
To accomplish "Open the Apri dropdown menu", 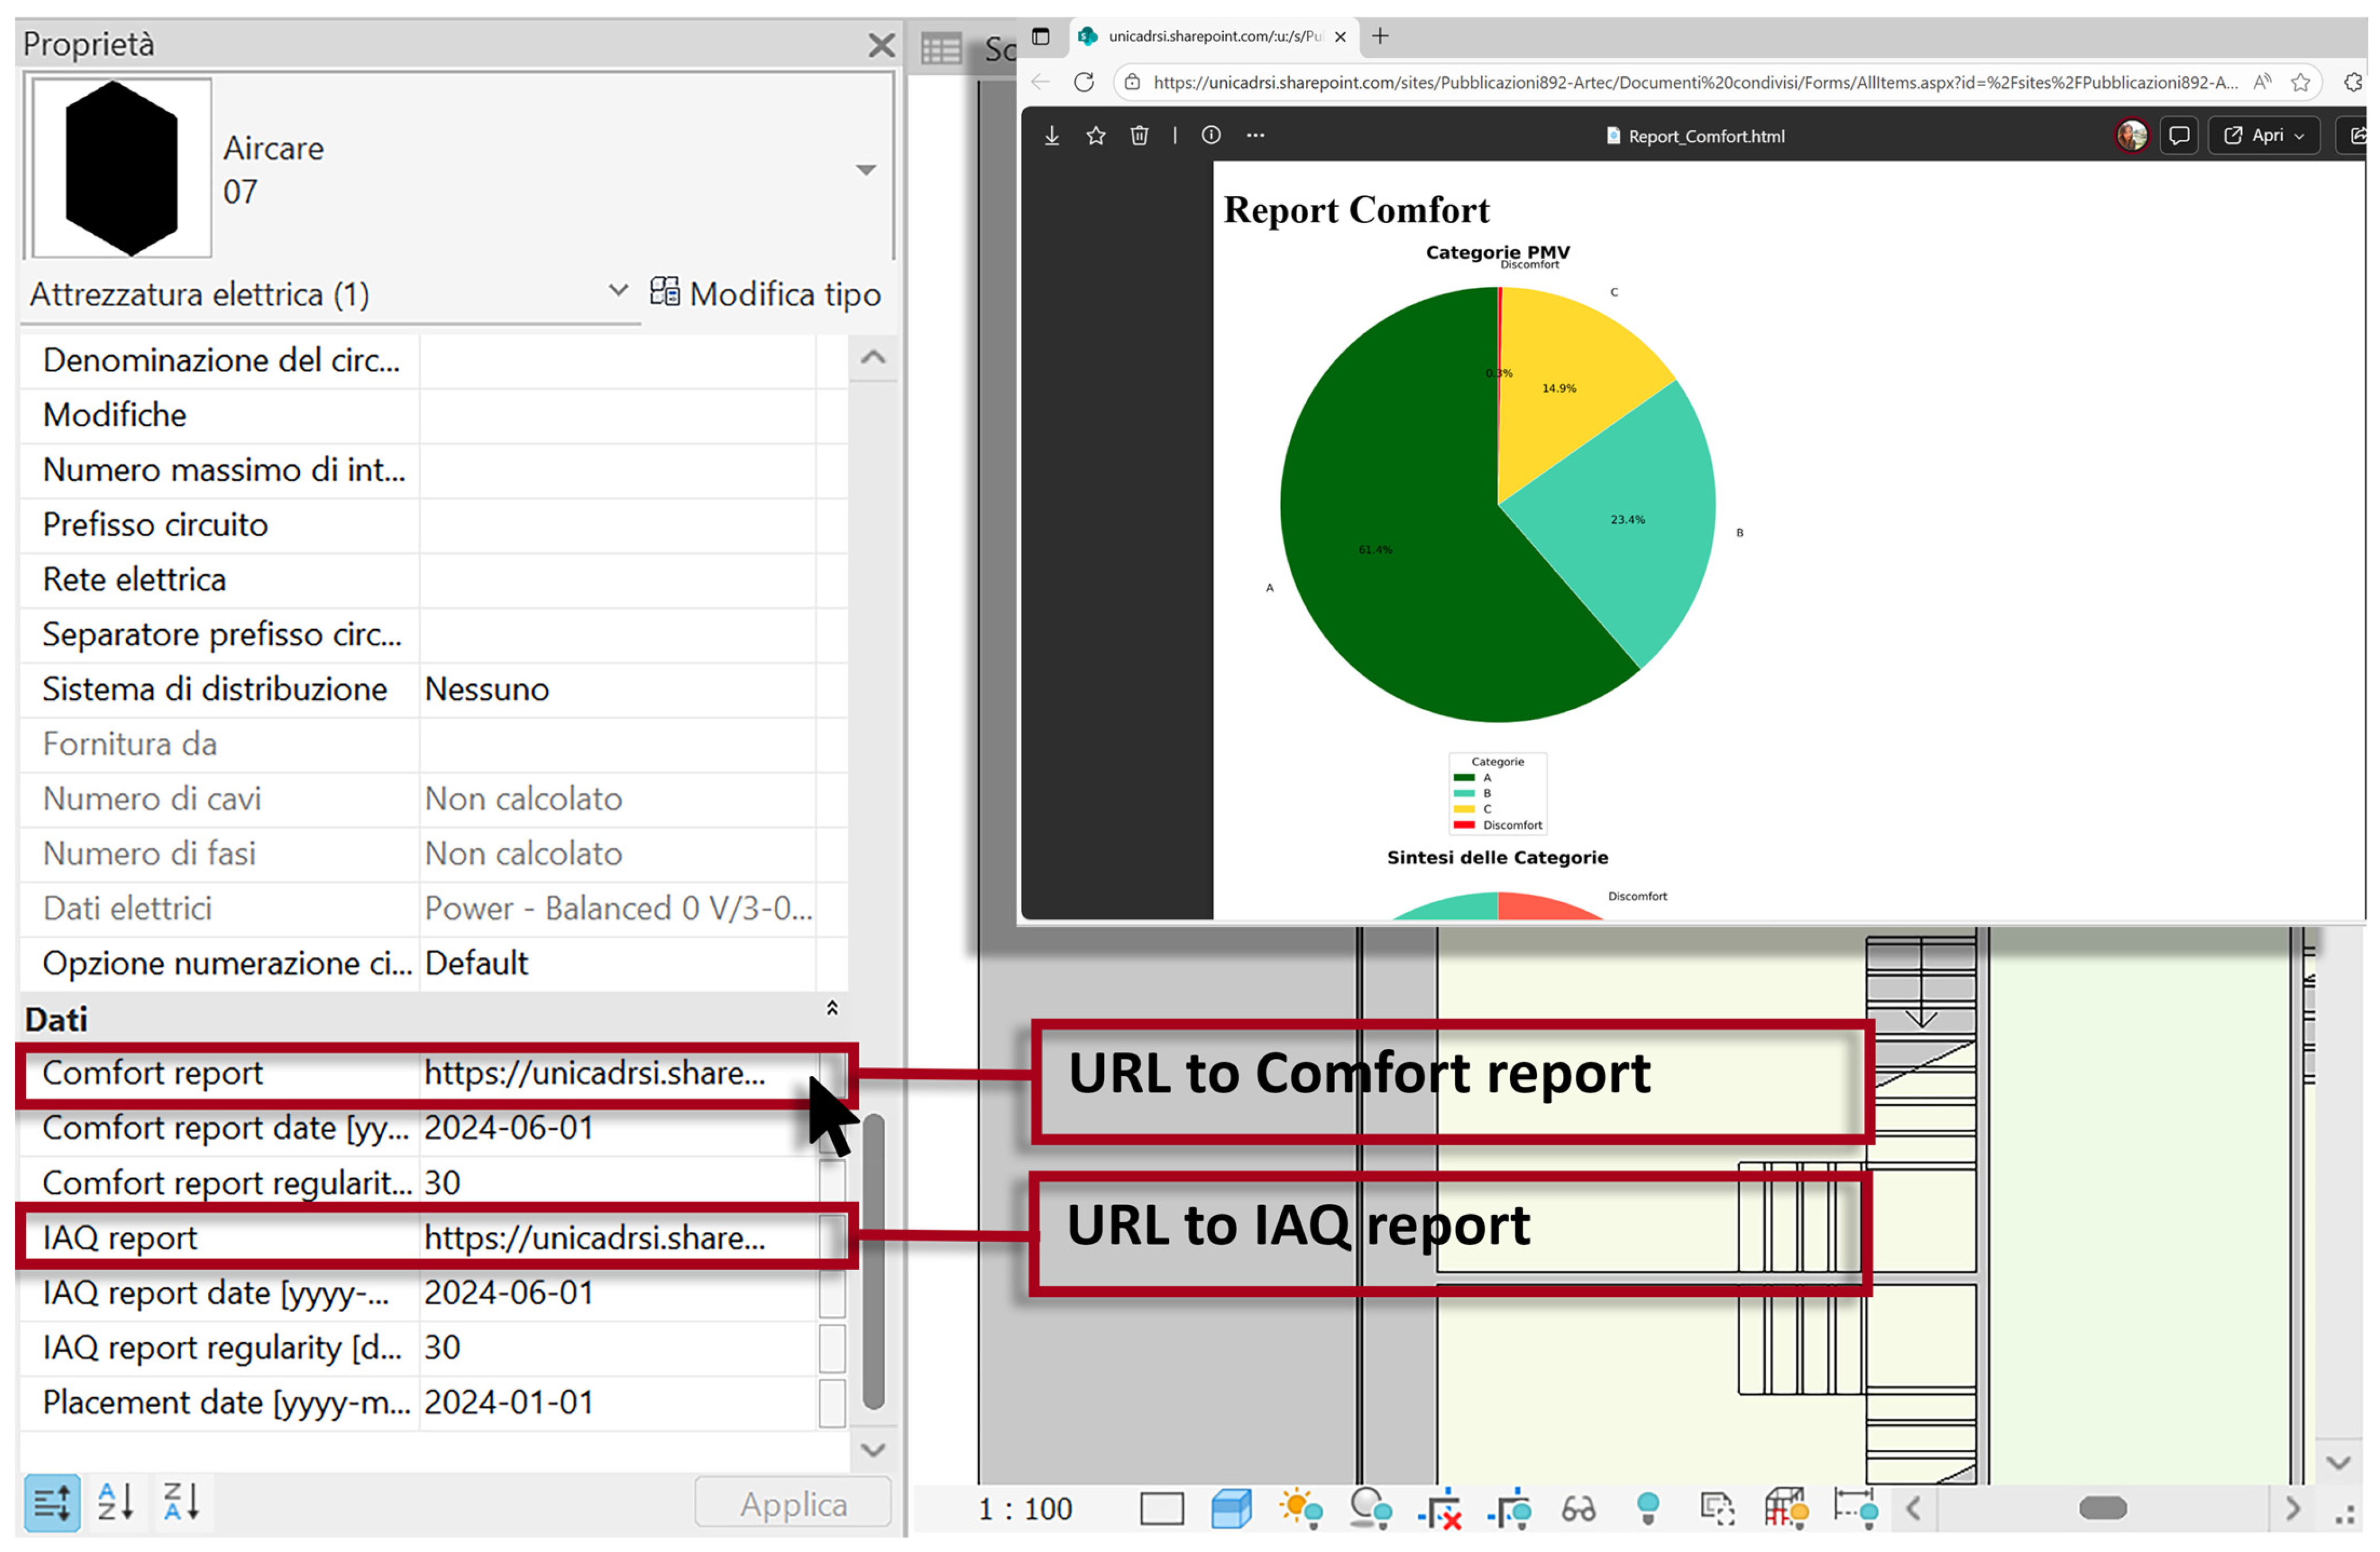I will 2265,135.
